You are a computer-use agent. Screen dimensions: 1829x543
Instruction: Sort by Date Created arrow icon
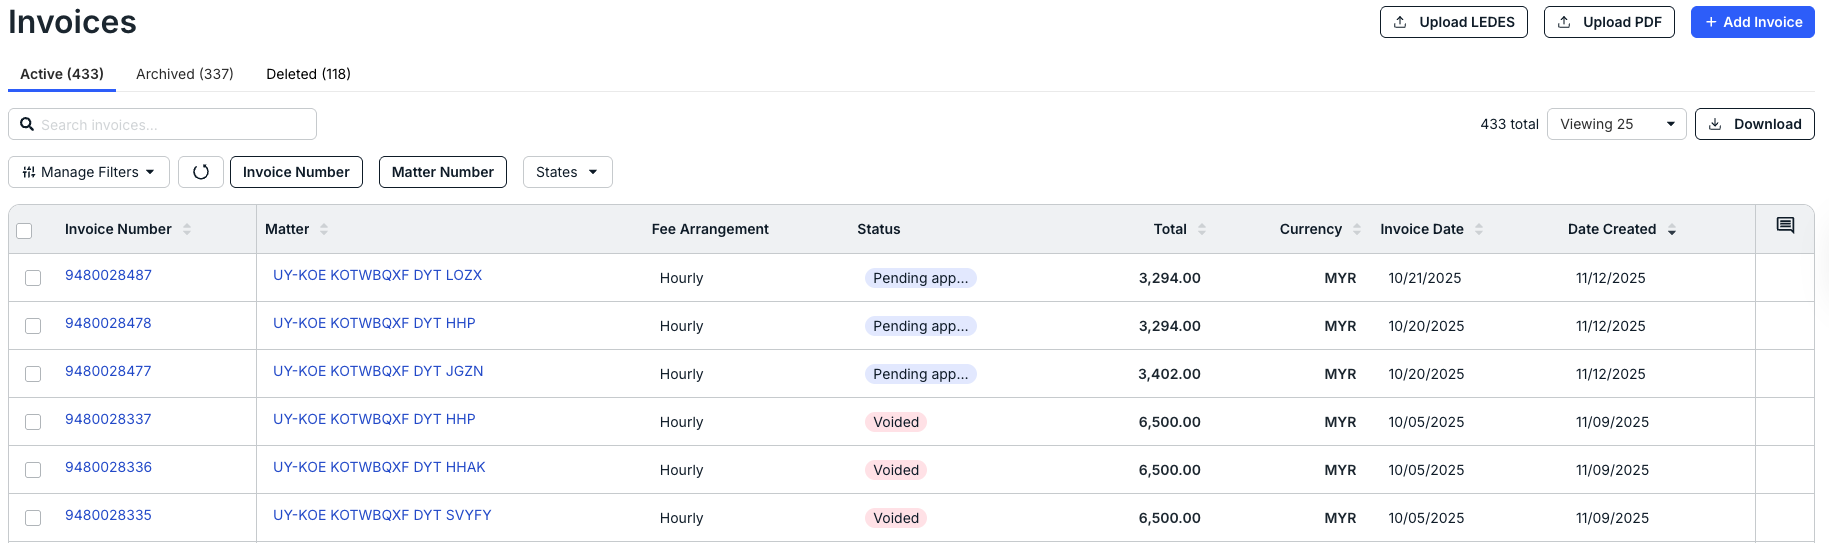coord(1672,229)
